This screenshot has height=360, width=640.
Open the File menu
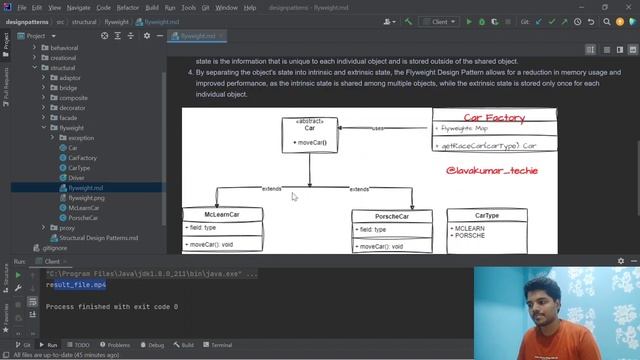tap(22, 8)
